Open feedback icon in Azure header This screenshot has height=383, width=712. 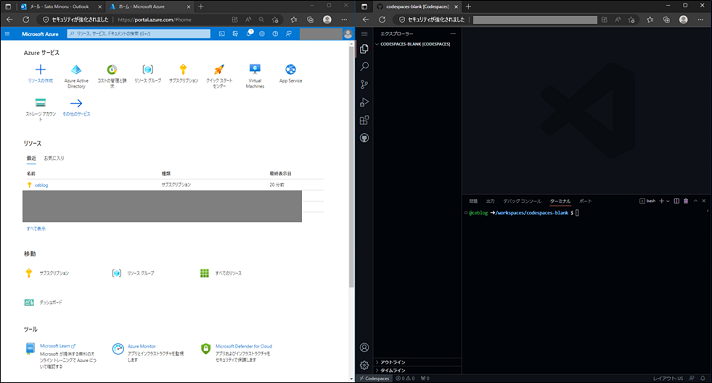click(x=289, y=34)
